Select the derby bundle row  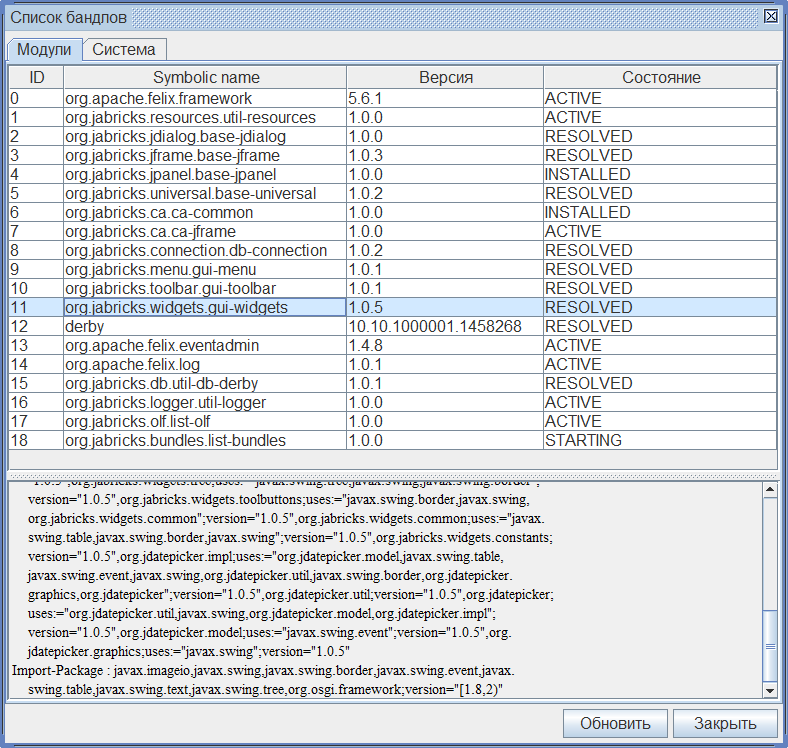pos(393,326)
